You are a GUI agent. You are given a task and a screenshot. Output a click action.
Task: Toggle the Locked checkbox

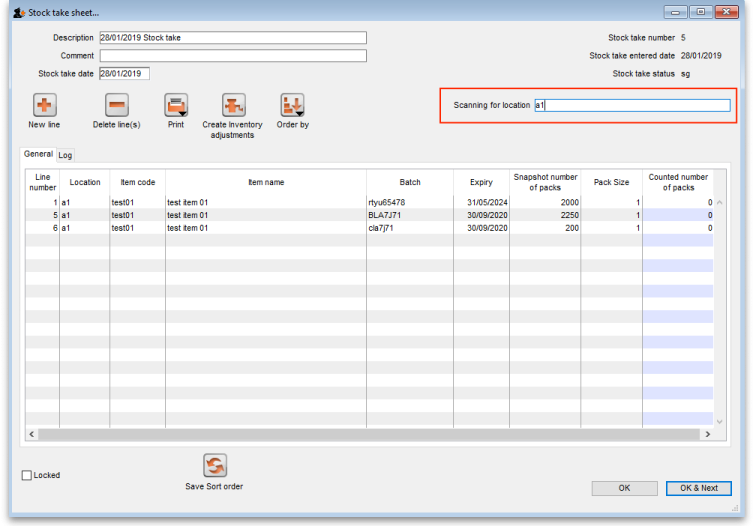tap(27, 476)
